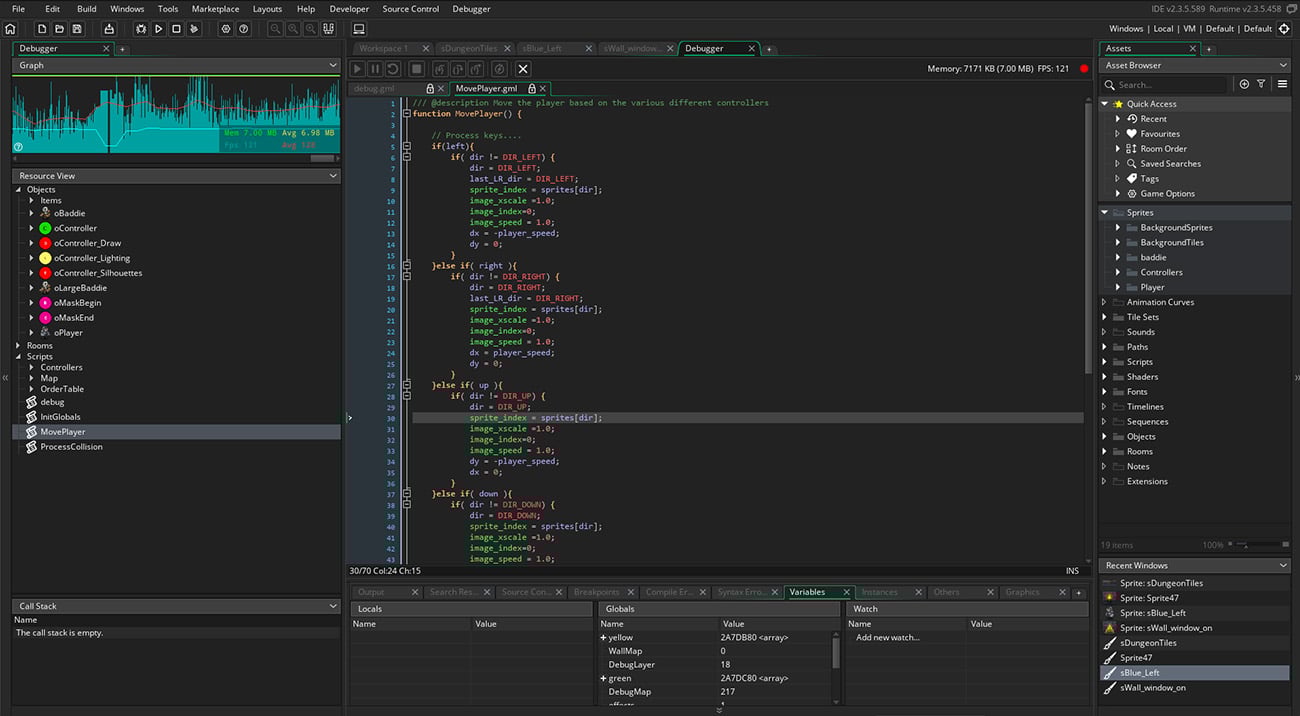The height and width of the screenshot is (716, 1300).
Task: Click the X exit debugger icon
Action: 523,69
